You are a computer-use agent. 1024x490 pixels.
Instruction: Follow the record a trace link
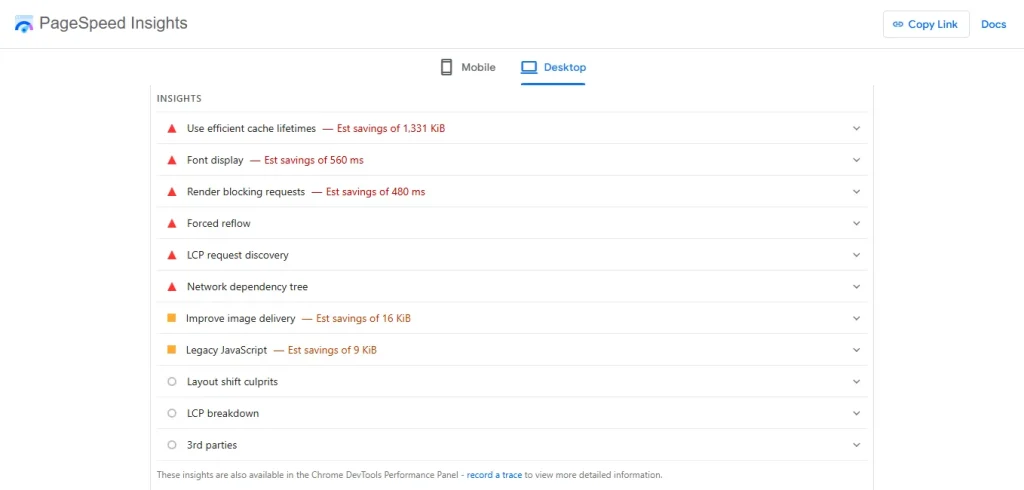pos(494,475)
